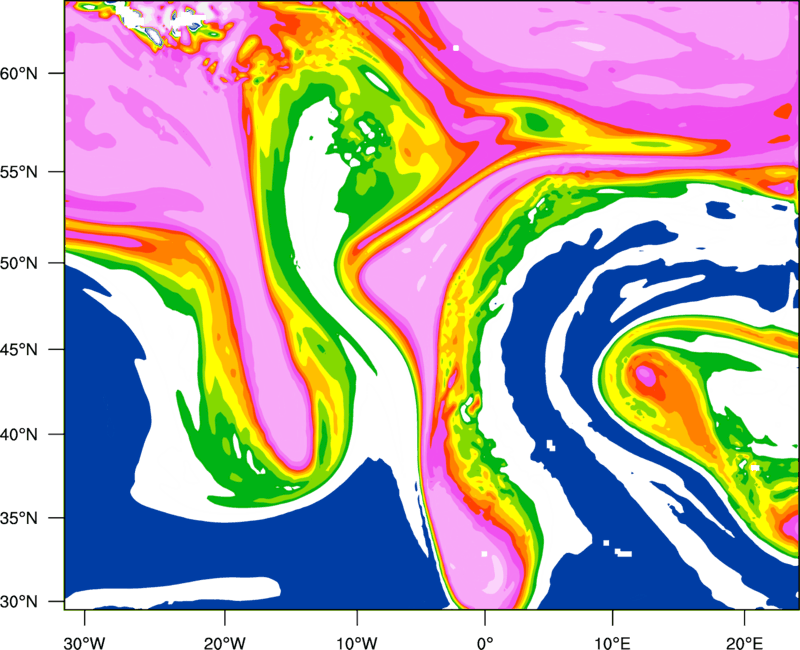Viewport: 800px width, 650px height.
Task: Click the 50°N latitude label
Action: point(19,263)
